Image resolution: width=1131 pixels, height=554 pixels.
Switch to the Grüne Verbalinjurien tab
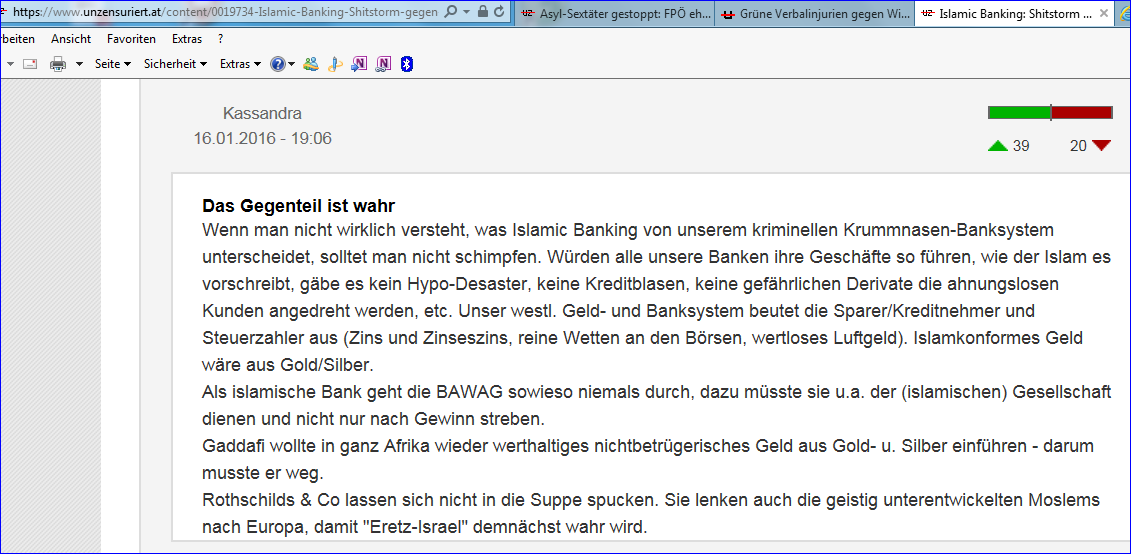pos(816,14)
